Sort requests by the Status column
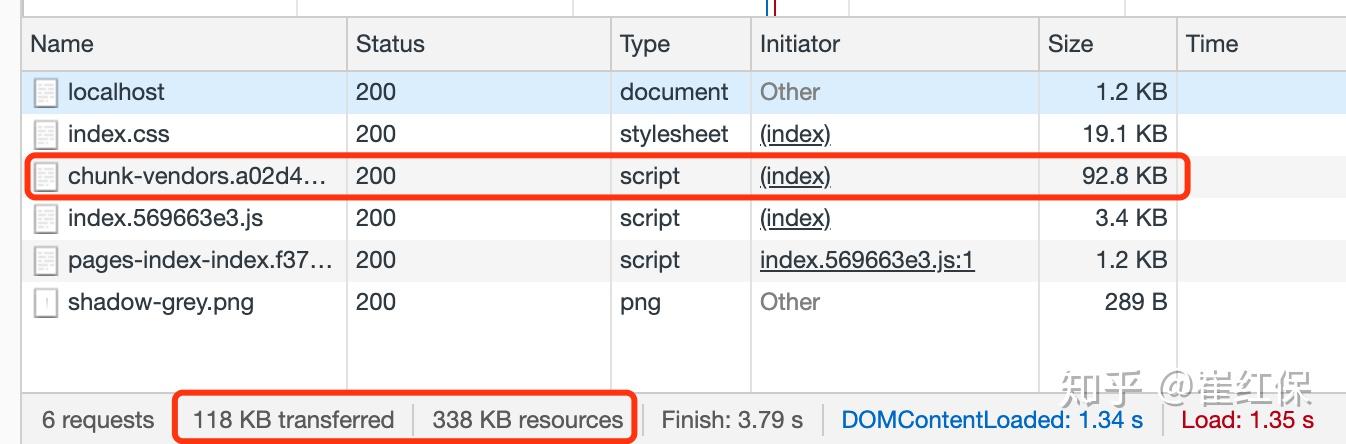 point(390,44)
